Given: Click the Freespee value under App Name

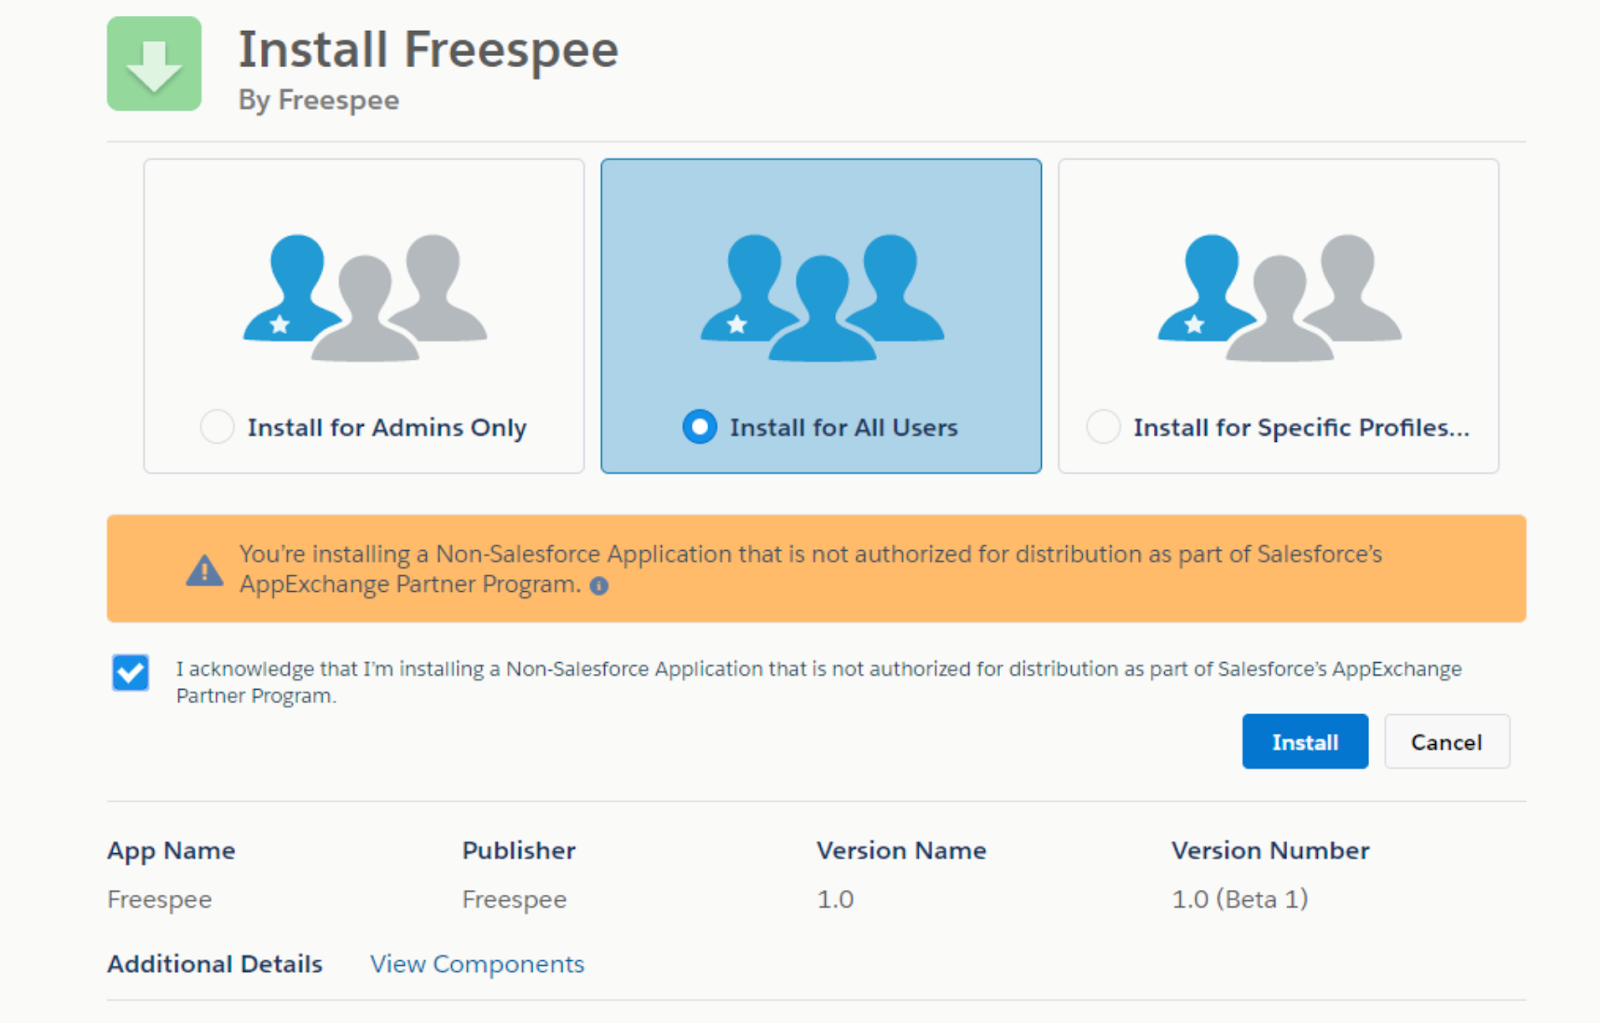Looking at the screenshot, I should click(160, 900).
